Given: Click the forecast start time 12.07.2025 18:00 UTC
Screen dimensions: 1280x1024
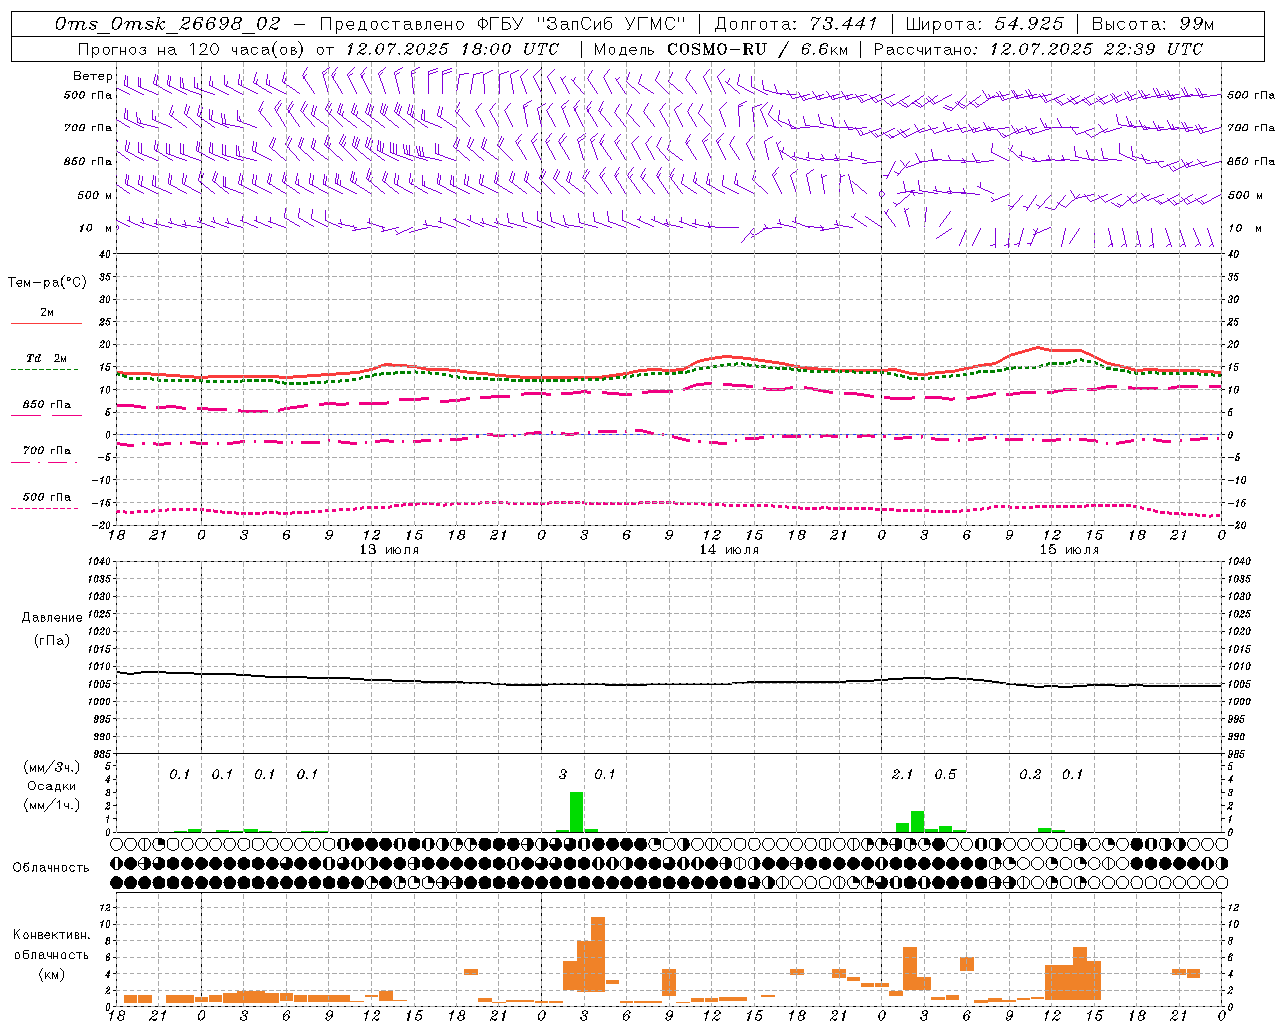Looking at the screenshot, I should (452, 49).
